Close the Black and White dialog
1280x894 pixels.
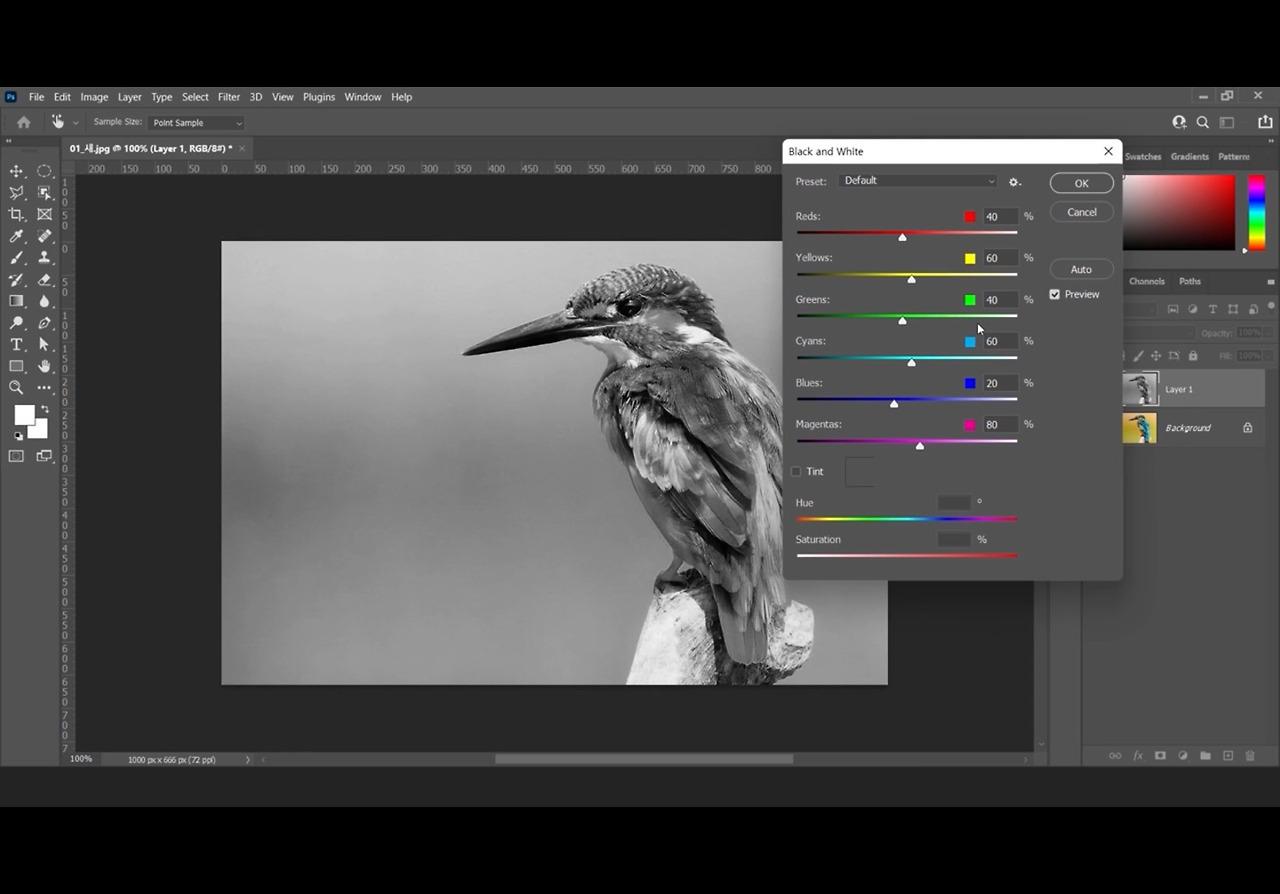(1108, 151)
